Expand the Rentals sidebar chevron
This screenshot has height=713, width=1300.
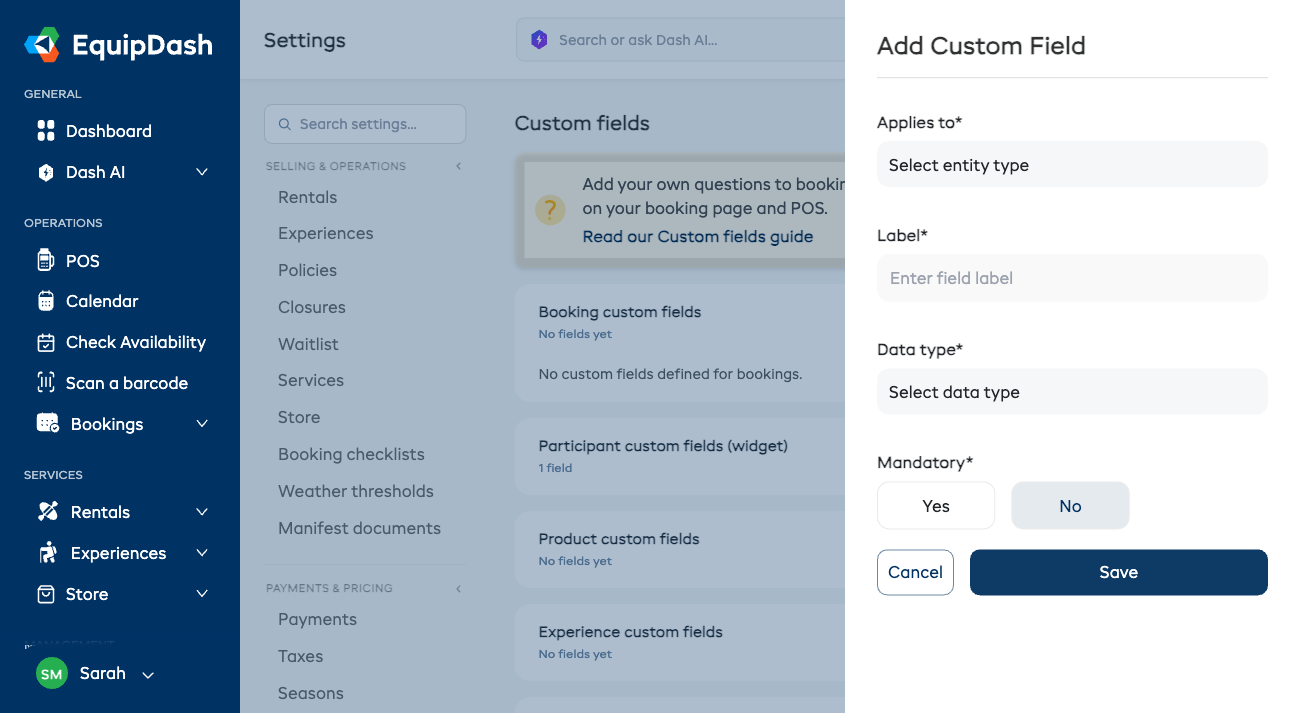click(202, 512)
